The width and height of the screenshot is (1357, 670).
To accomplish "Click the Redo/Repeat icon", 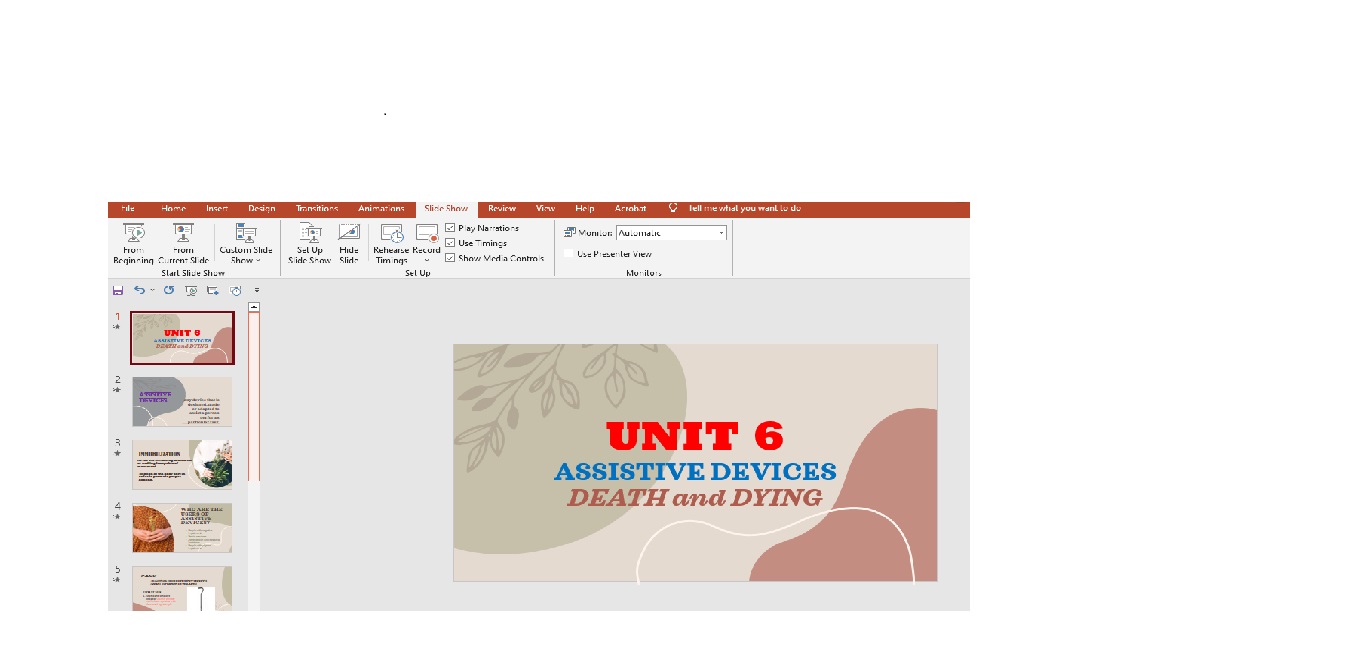I will coord(169,290).
